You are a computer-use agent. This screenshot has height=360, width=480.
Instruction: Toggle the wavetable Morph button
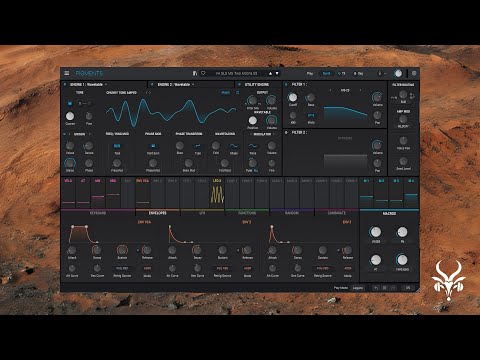pyautogui.click(x=226, y=92)
